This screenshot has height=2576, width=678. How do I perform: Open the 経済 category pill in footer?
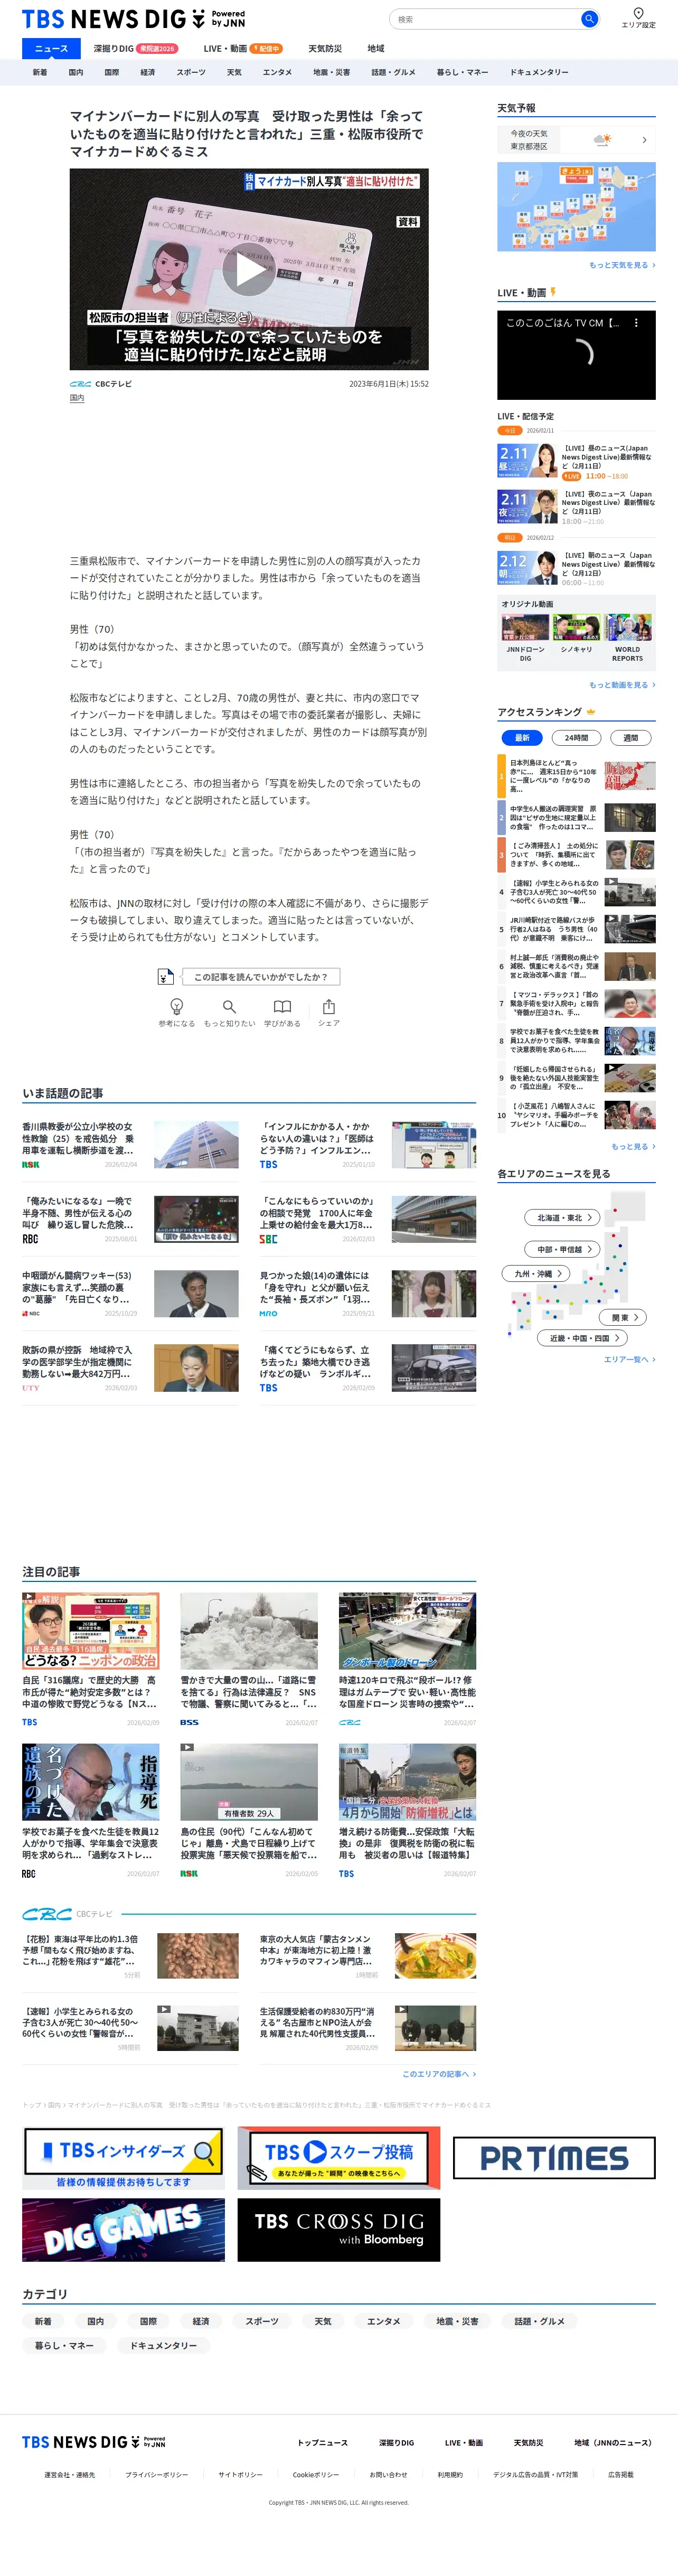click(201, 2321)
